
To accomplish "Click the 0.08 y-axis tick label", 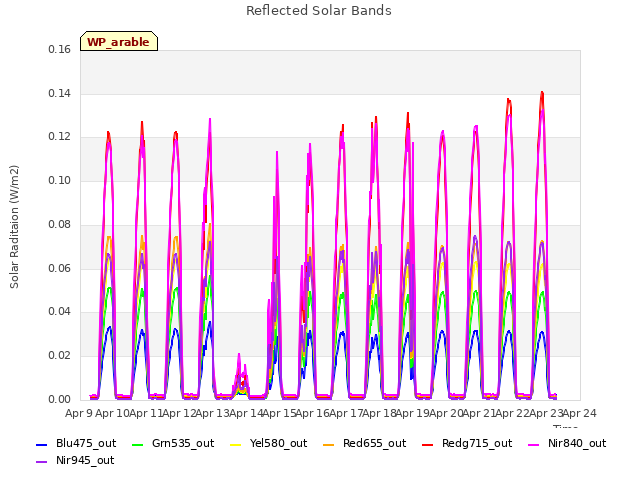I will (x=59, y=224).
